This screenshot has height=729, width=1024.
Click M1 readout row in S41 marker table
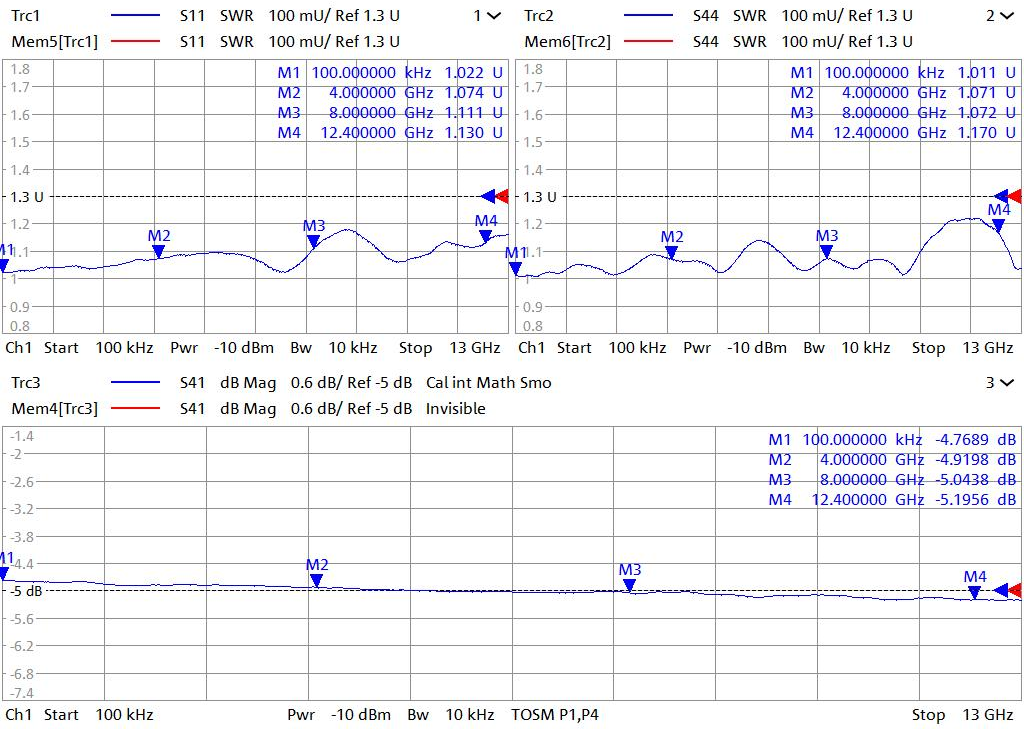tap(891, 440)
